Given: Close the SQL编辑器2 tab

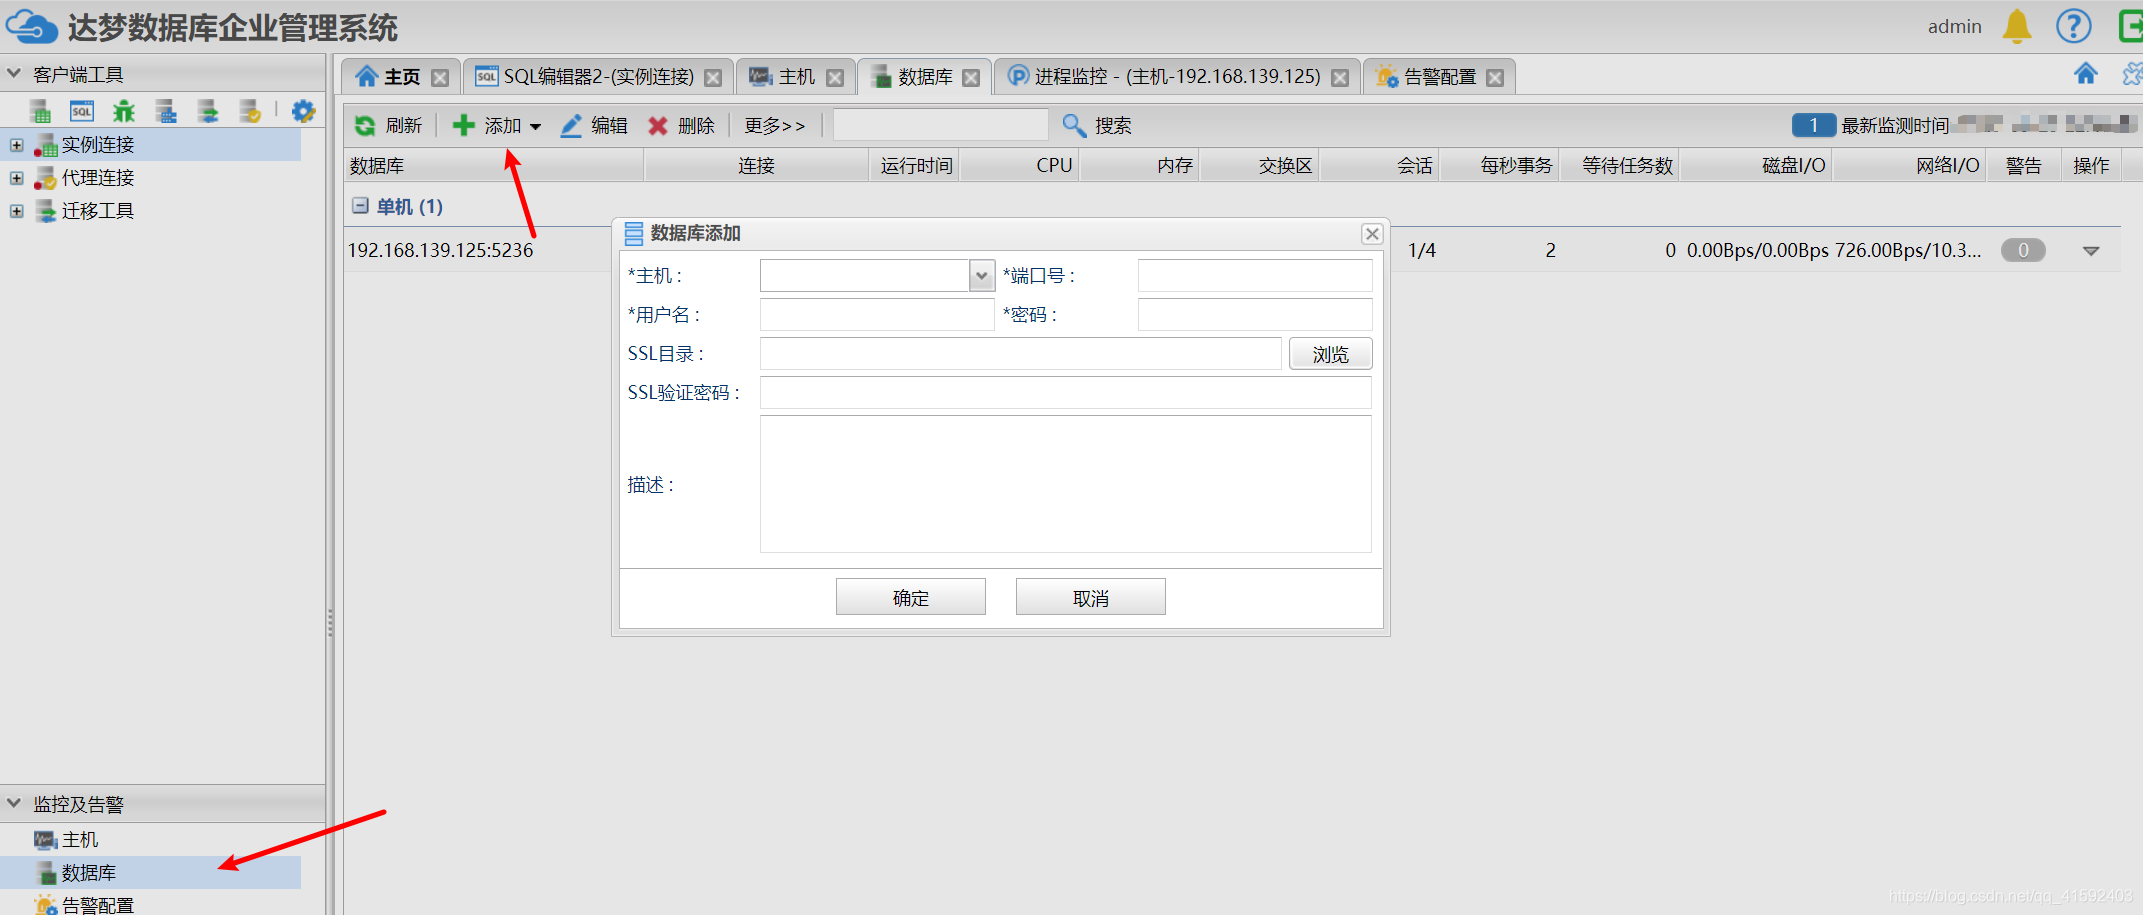Looking at the screenshot, I should pos(713,78).
